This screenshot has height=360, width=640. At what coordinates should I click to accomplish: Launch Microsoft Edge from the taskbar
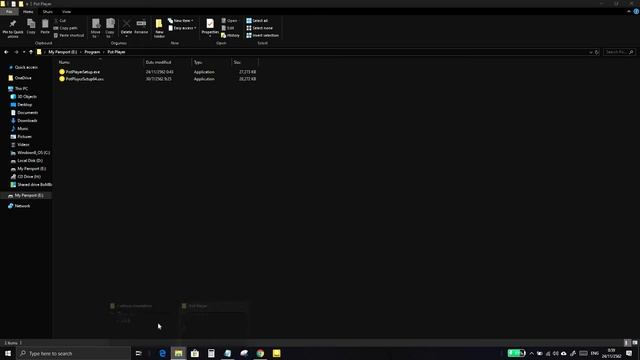click(x=162, y=353)
